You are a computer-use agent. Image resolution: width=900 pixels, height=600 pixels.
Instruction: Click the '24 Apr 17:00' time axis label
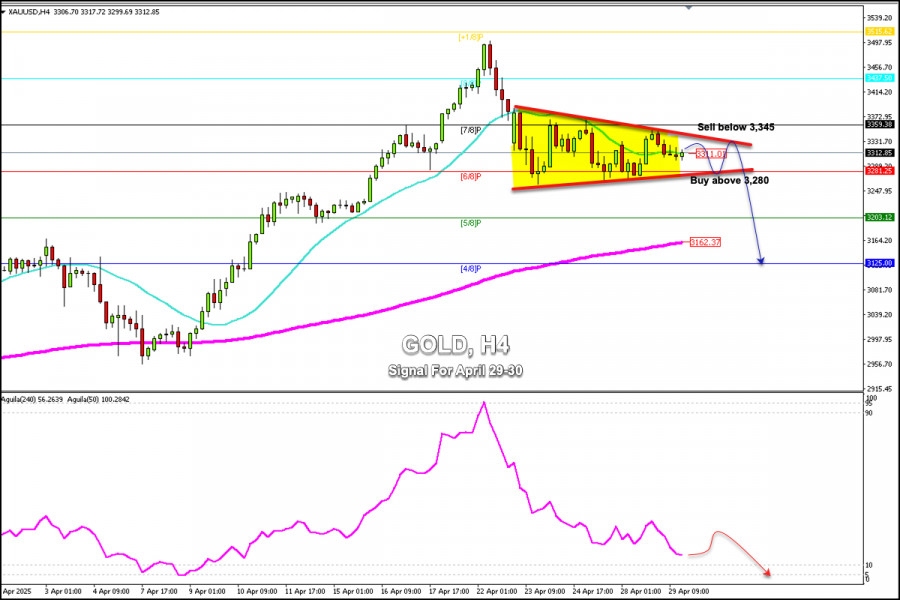click(593, 591)
